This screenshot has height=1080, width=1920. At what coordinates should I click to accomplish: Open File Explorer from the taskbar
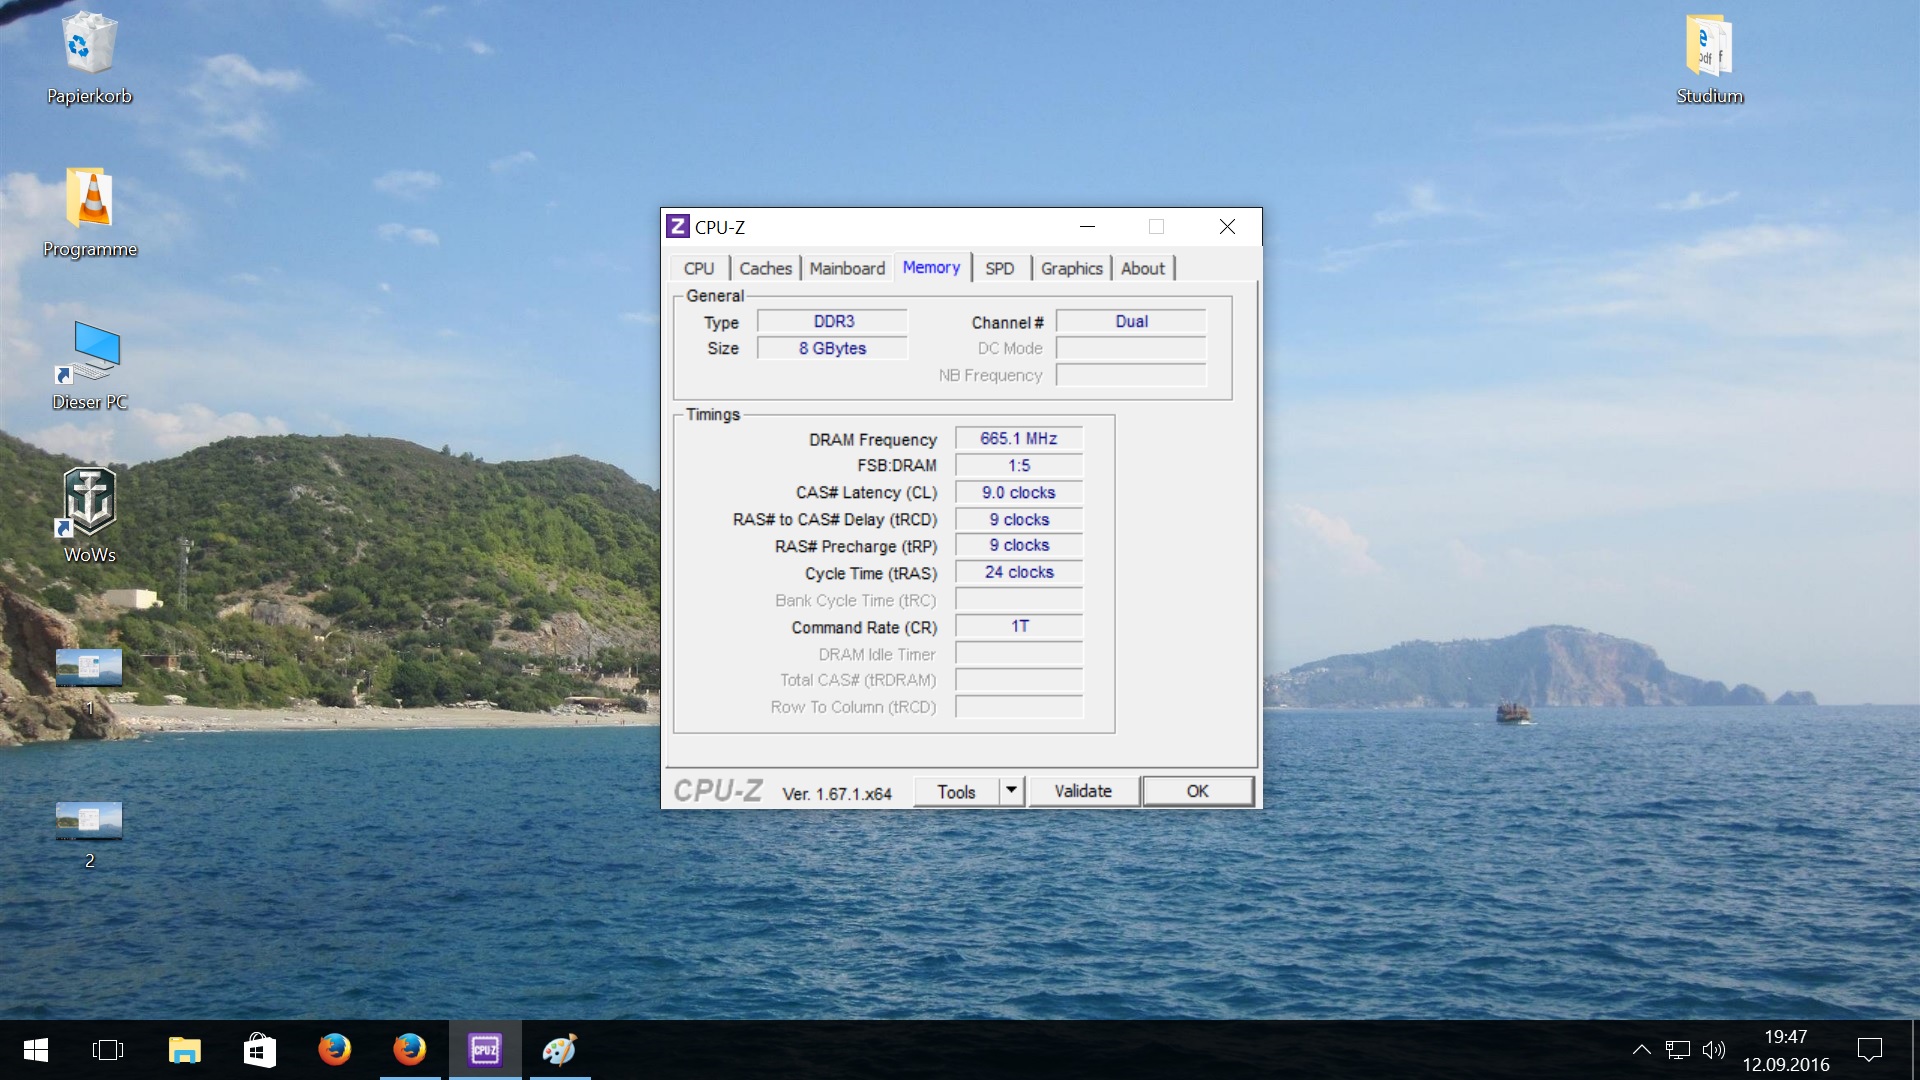point(185,1050)
